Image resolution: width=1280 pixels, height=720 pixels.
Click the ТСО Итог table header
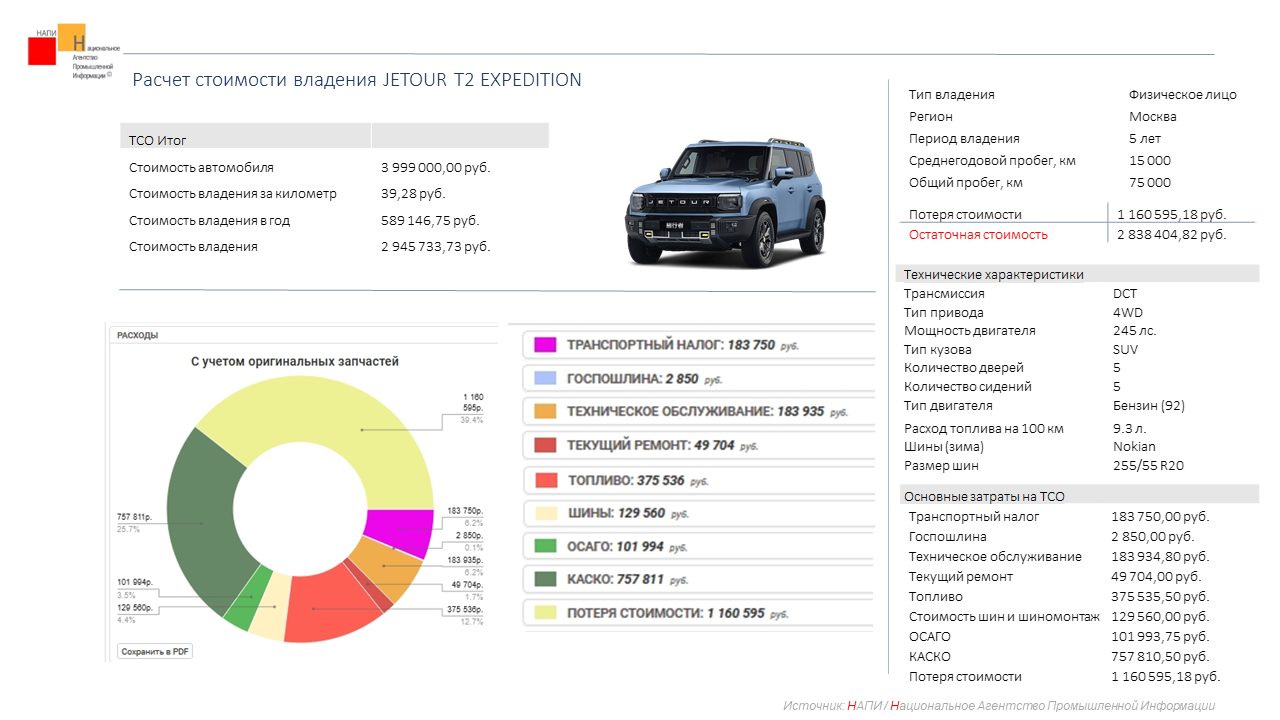(x=158, y=140)
